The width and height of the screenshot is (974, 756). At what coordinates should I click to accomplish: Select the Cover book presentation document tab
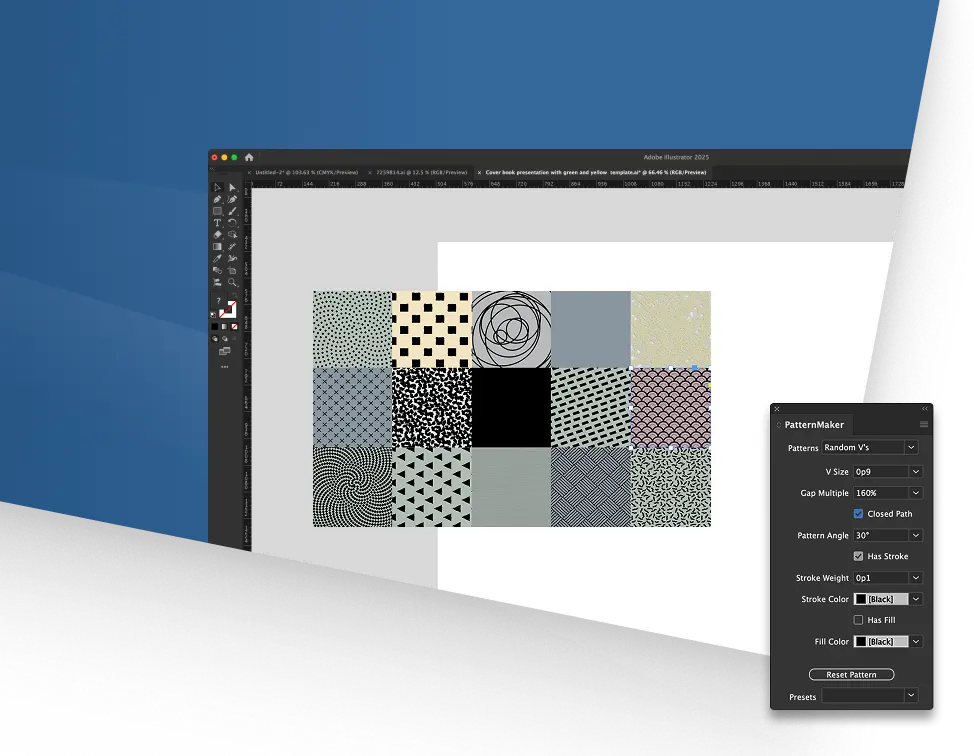tap(596, 172)
